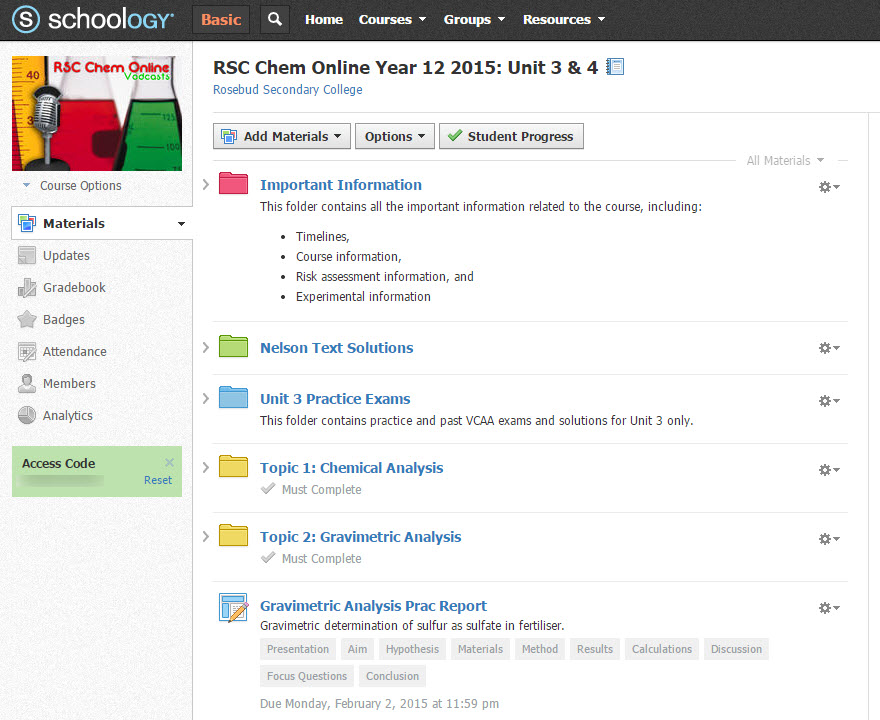Open the Groups menu
The image size is (880, 720).
[x=474, y=20]
